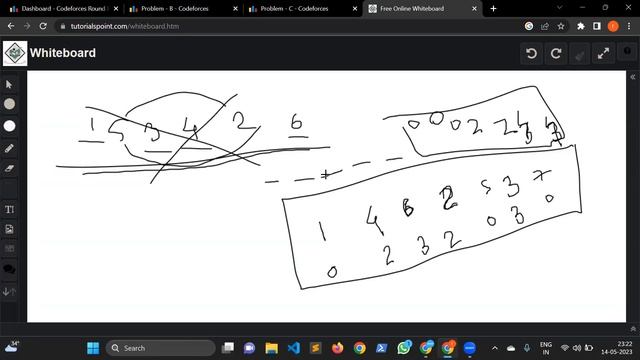Open PowerShell from the taskbar
The width and height of the screenshot is (640, 360).
coord(382,348)
